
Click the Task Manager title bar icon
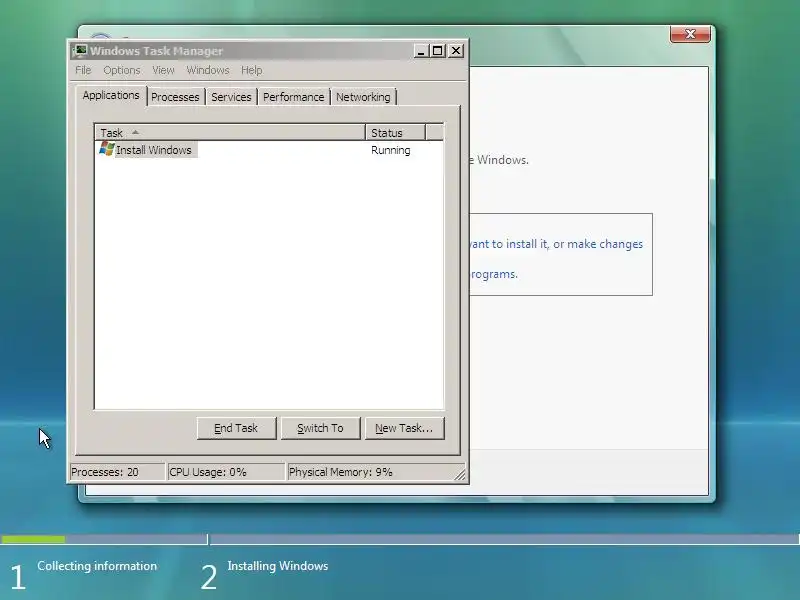click(x=80, y=51)
